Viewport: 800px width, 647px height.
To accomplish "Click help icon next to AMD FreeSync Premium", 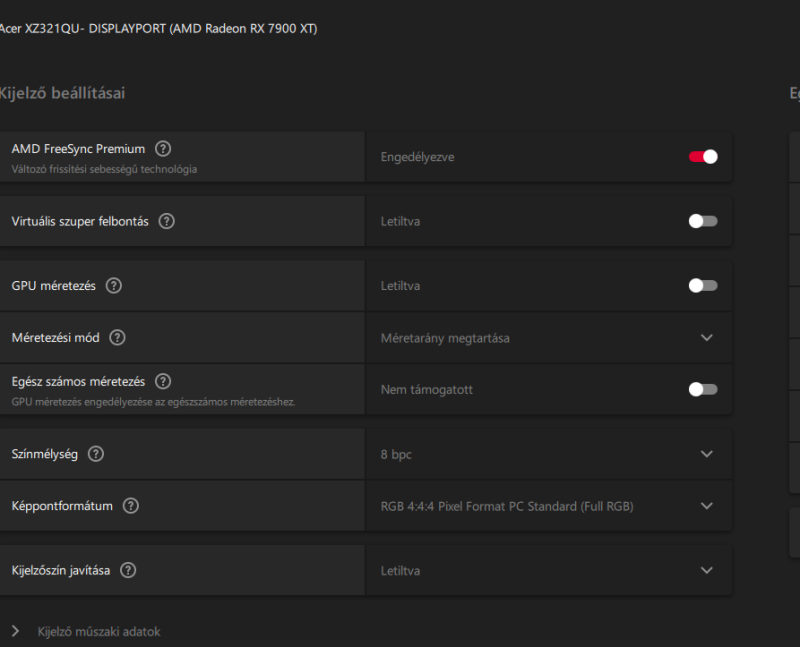I will pyautogui.click(x=163, y=149).
